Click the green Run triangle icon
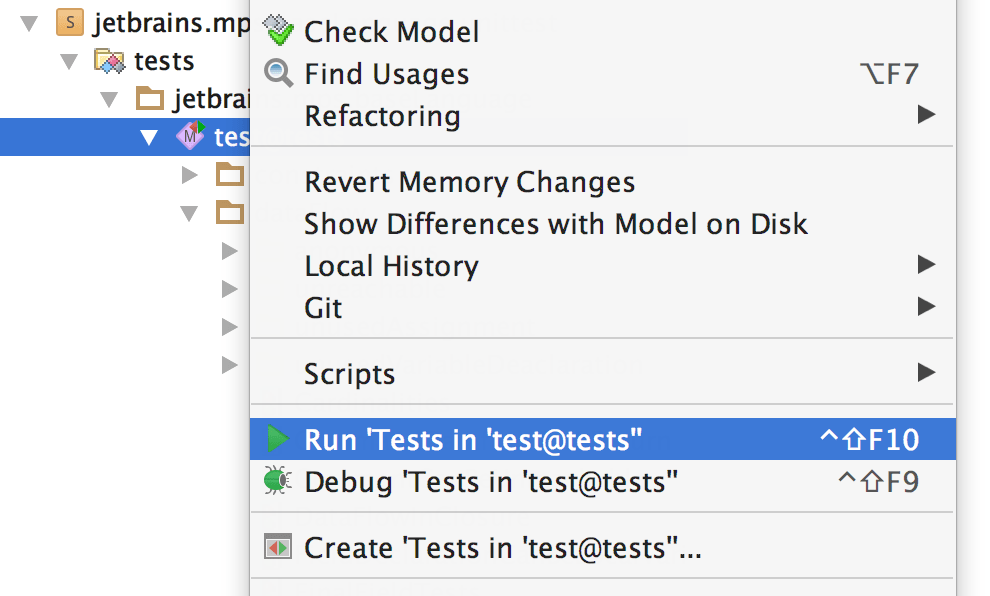The height and width of the screenshot is (596, 990). 277,439
